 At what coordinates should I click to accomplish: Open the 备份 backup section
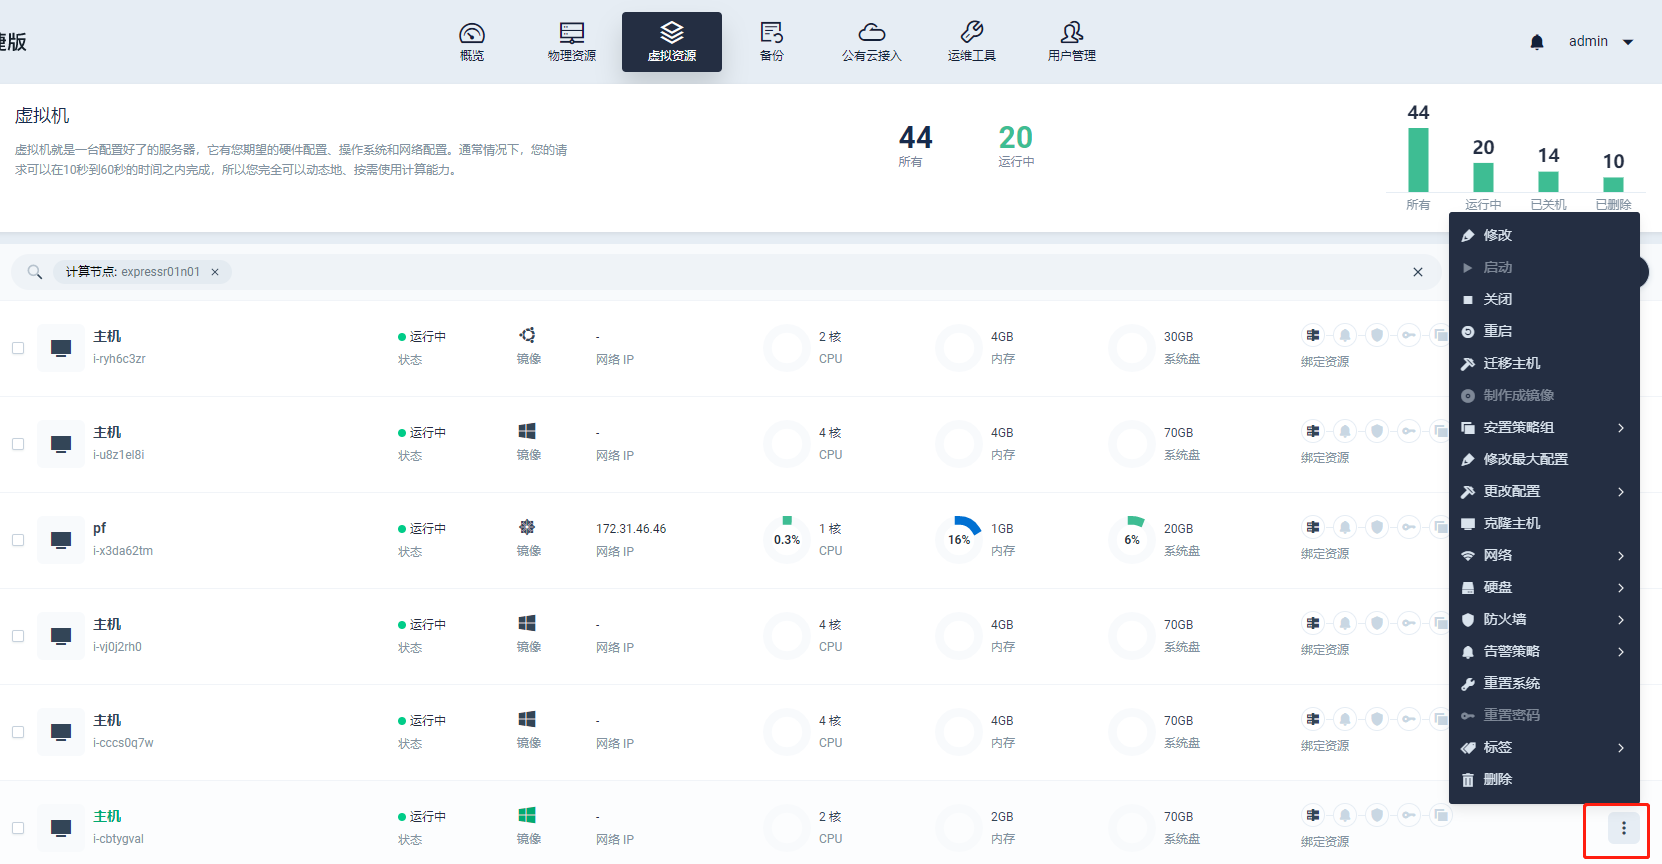point(771,42)
